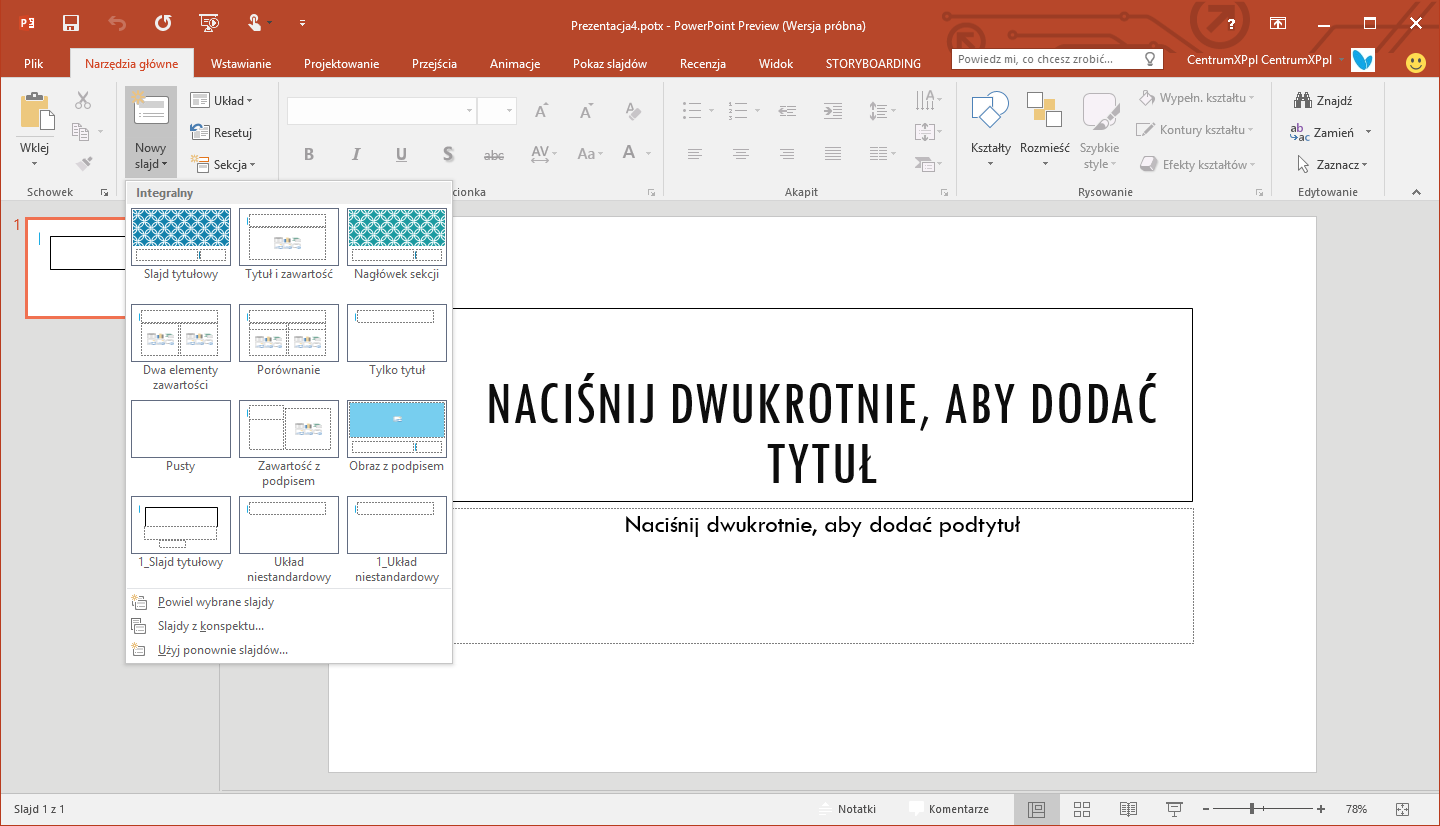The width and height of the screenshot is (1440, 826).
Task: Select slide 1 thumbnail in the panel
Action: point(75,268)
